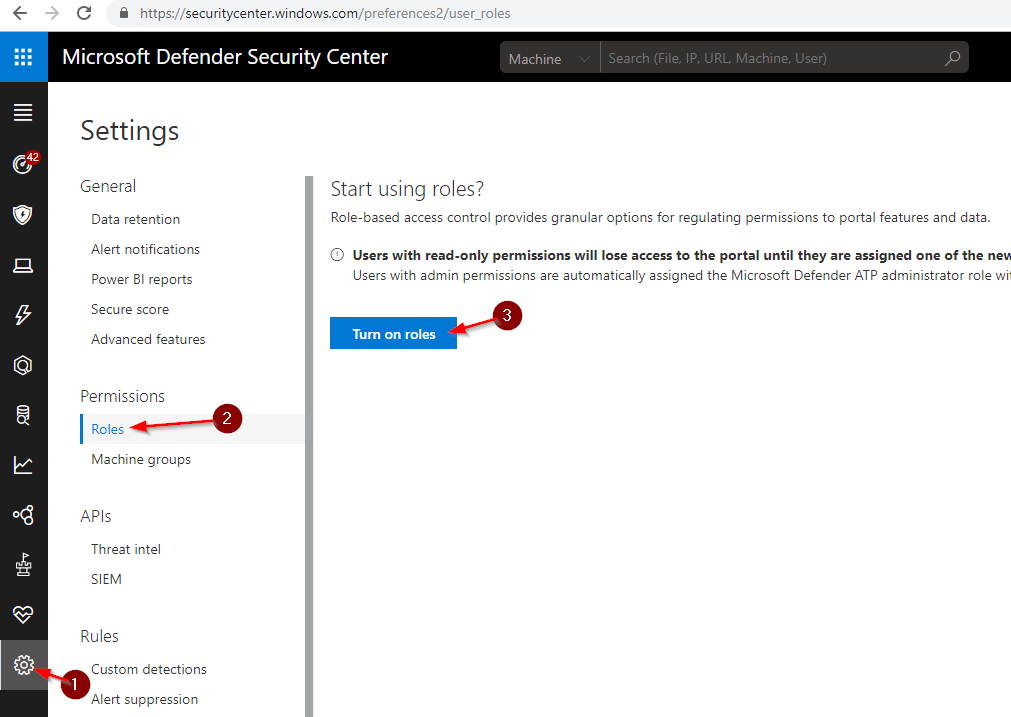Focus the search input field
The width and height of the screenshot is (1011, 717).
pyautogui.click(x=774, y=58)
